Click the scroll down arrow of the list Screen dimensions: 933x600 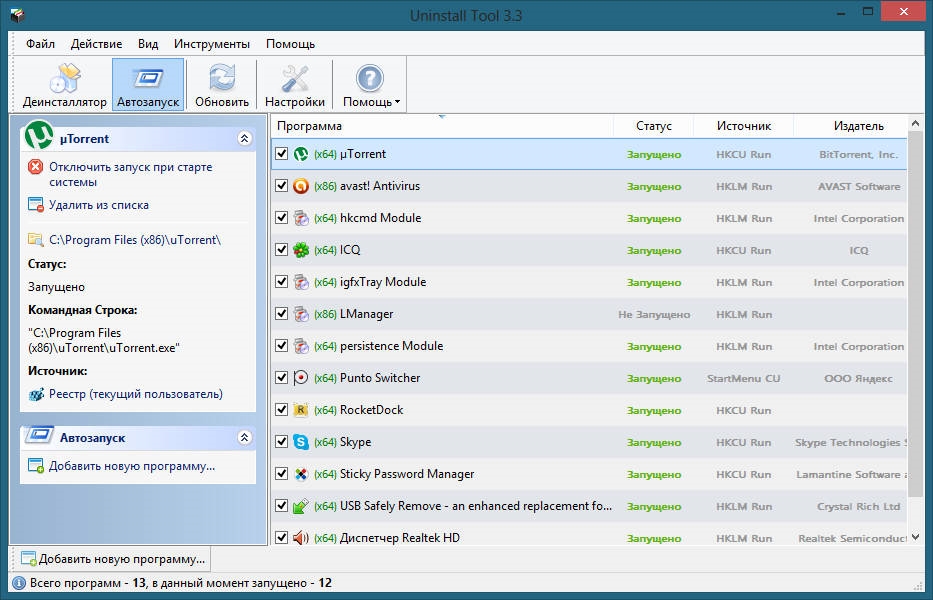pos(915,538)
